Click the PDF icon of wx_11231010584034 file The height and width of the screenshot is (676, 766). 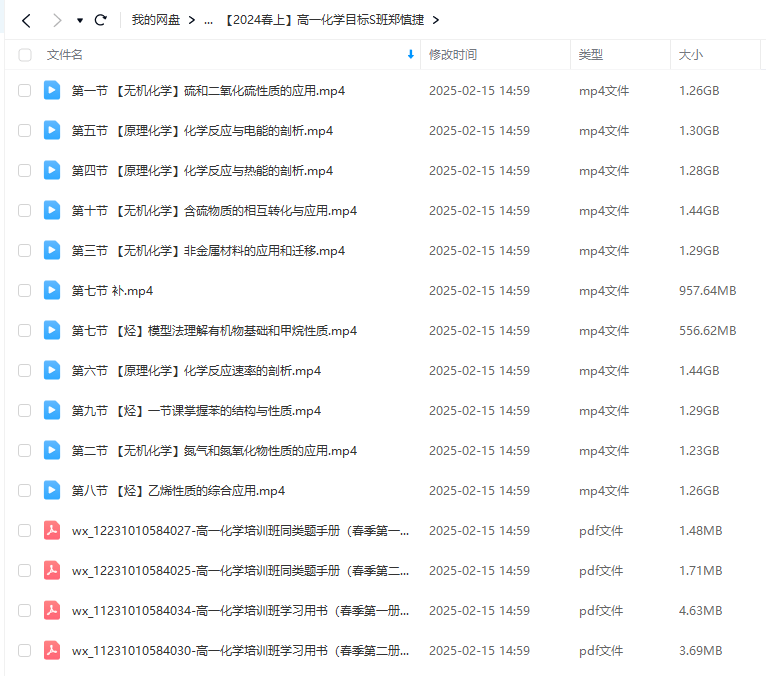pos(52,611)
